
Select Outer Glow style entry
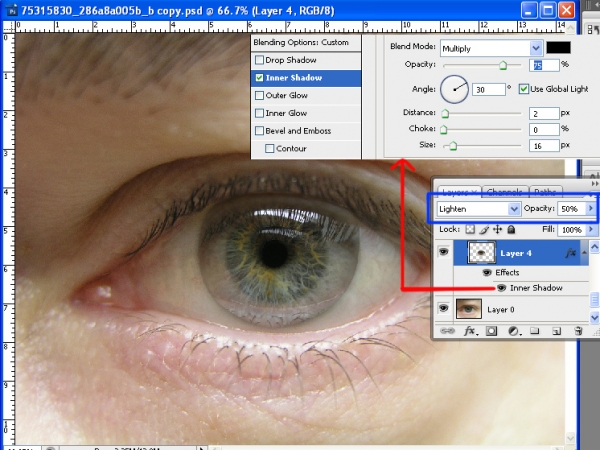tap(306, 95)
